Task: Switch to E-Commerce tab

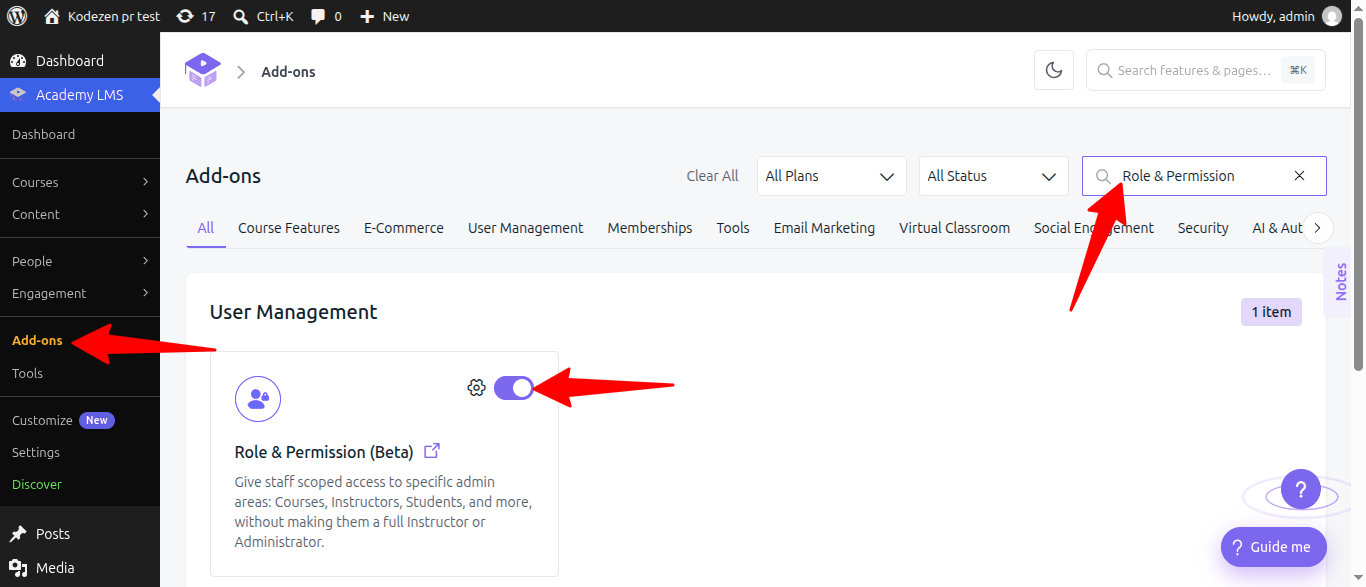Action: (404, 228)
